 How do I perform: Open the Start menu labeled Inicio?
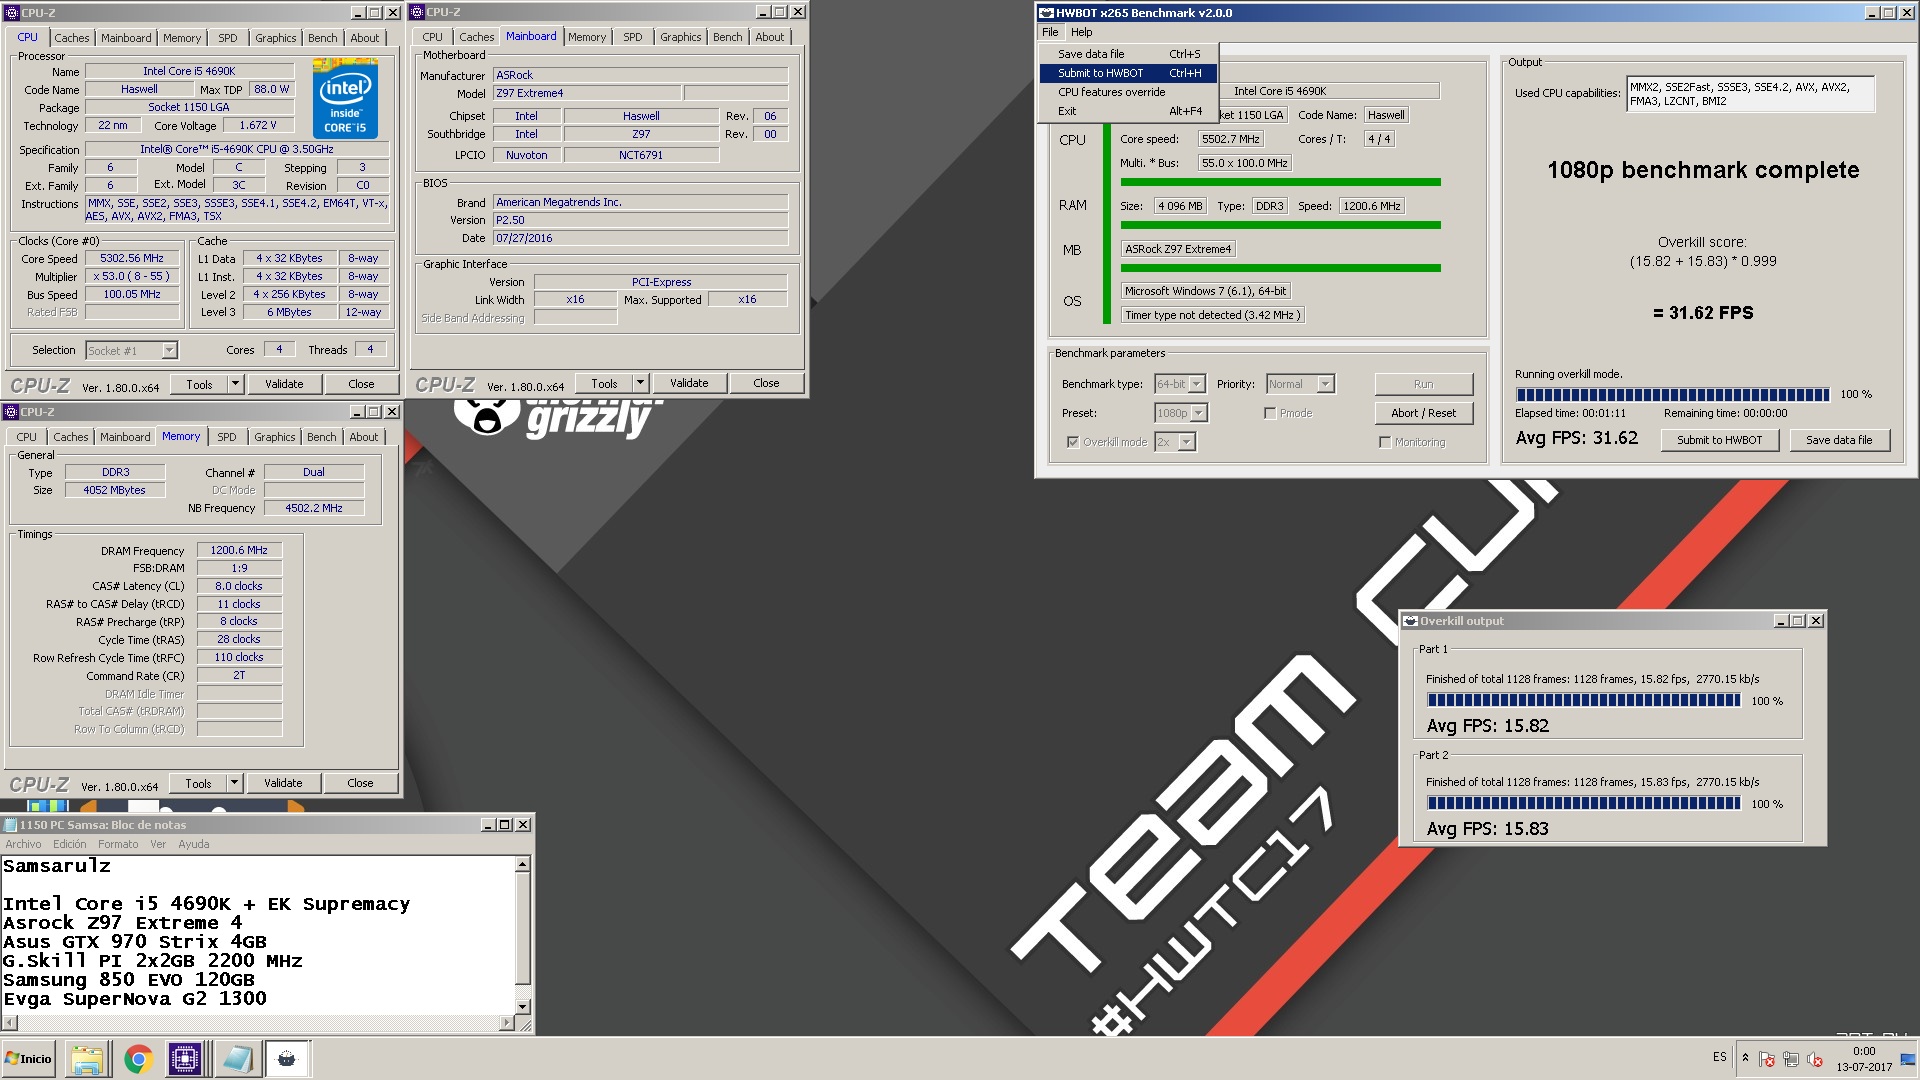point(28,1059)
